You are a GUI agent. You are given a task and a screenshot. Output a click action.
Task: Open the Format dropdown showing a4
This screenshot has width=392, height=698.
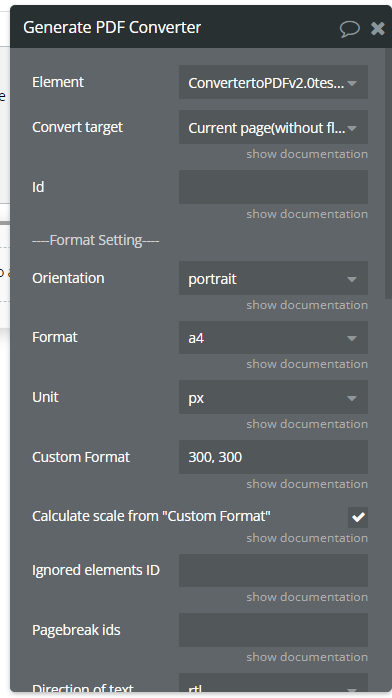(x=273, y=337)
